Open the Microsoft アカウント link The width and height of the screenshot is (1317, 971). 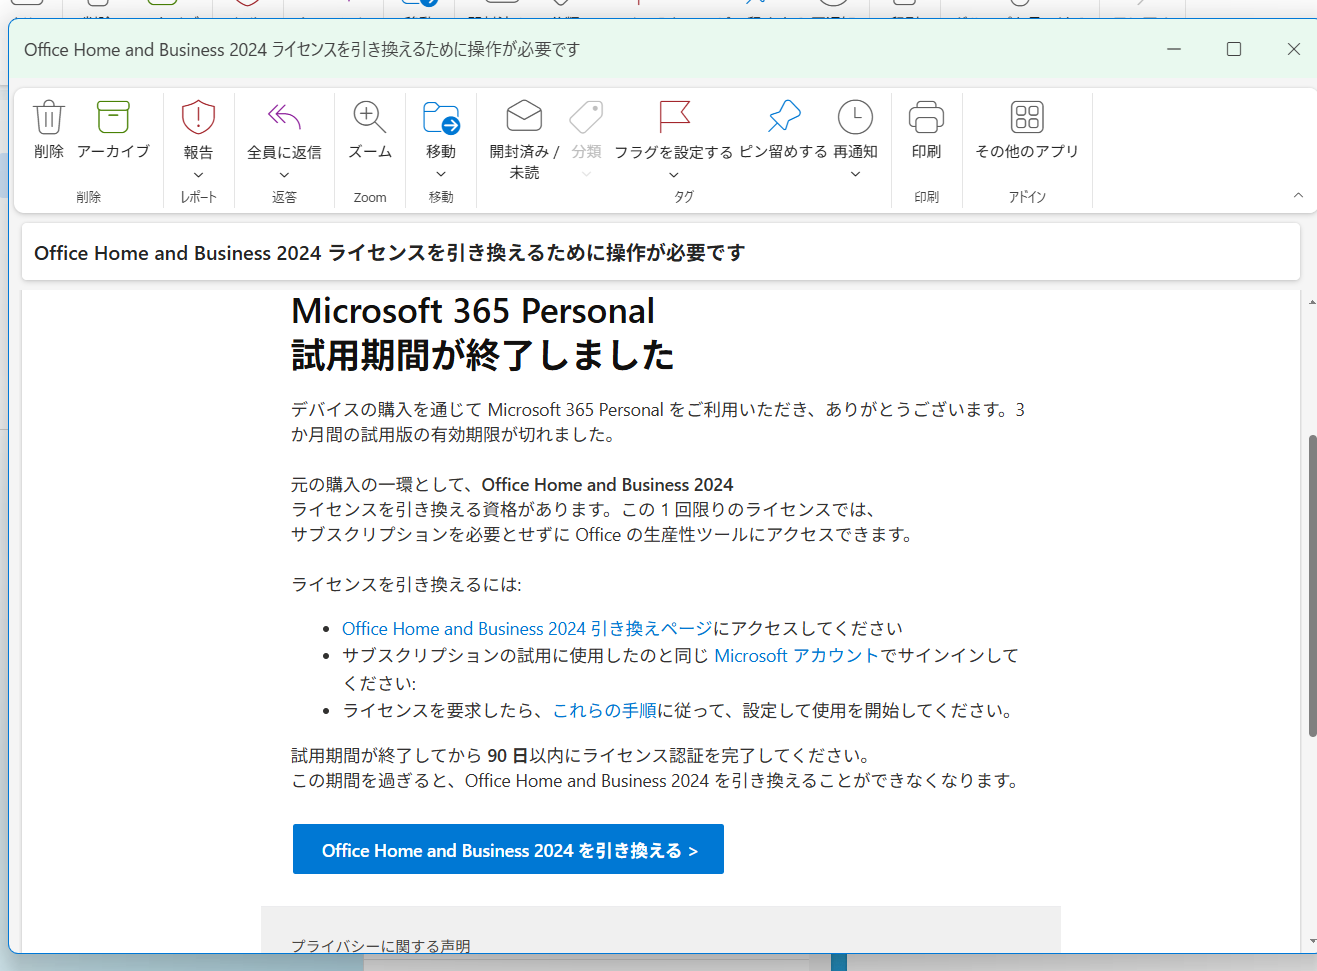click(796, 655)
